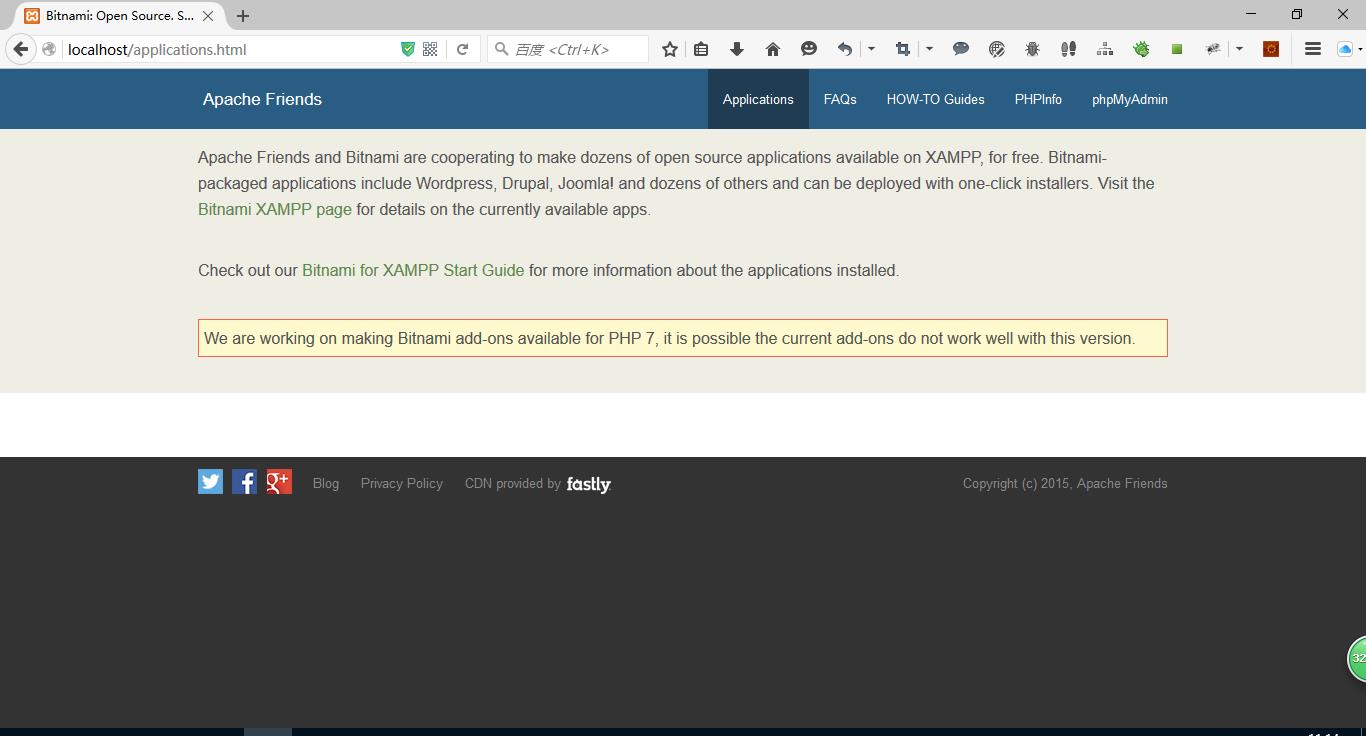Open dropdown next to the crop icon
1366x736 pixels.
tap(929, 49)
